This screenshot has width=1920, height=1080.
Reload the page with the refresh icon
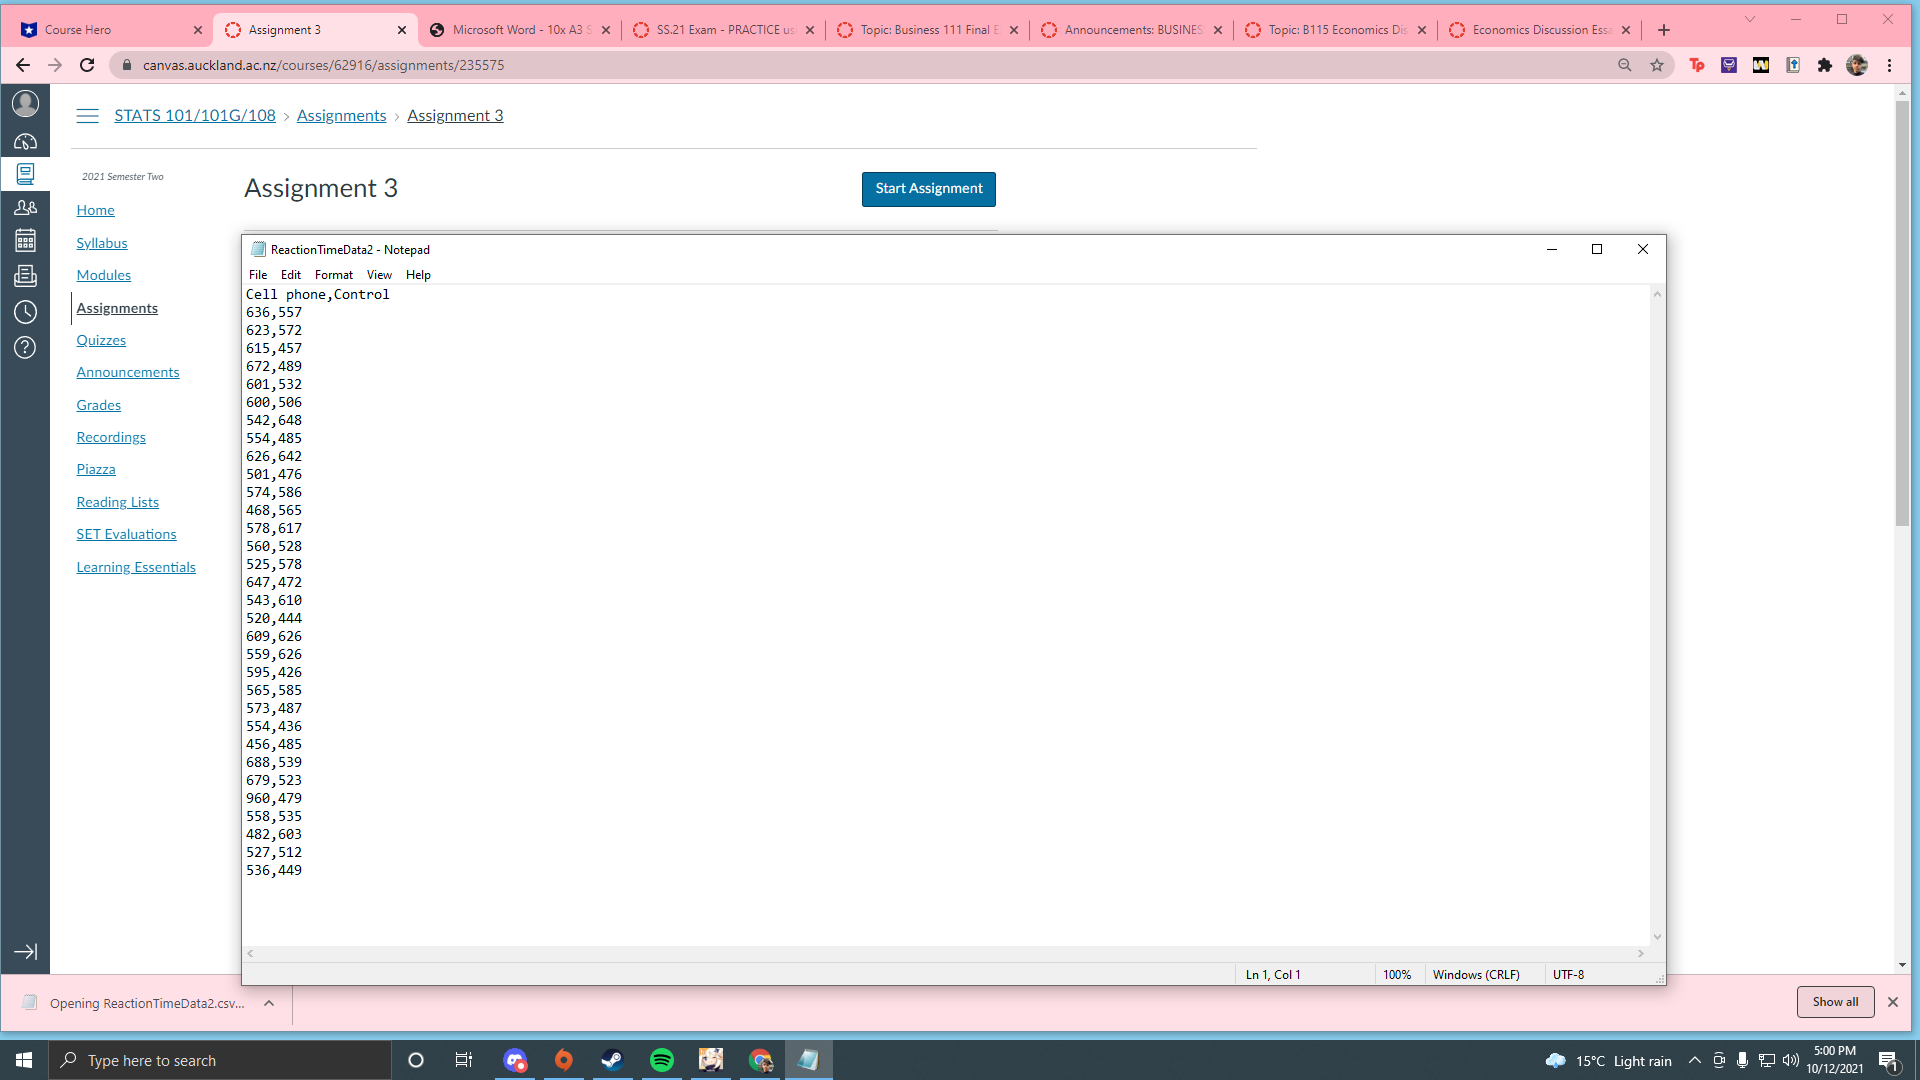[87, 65]
